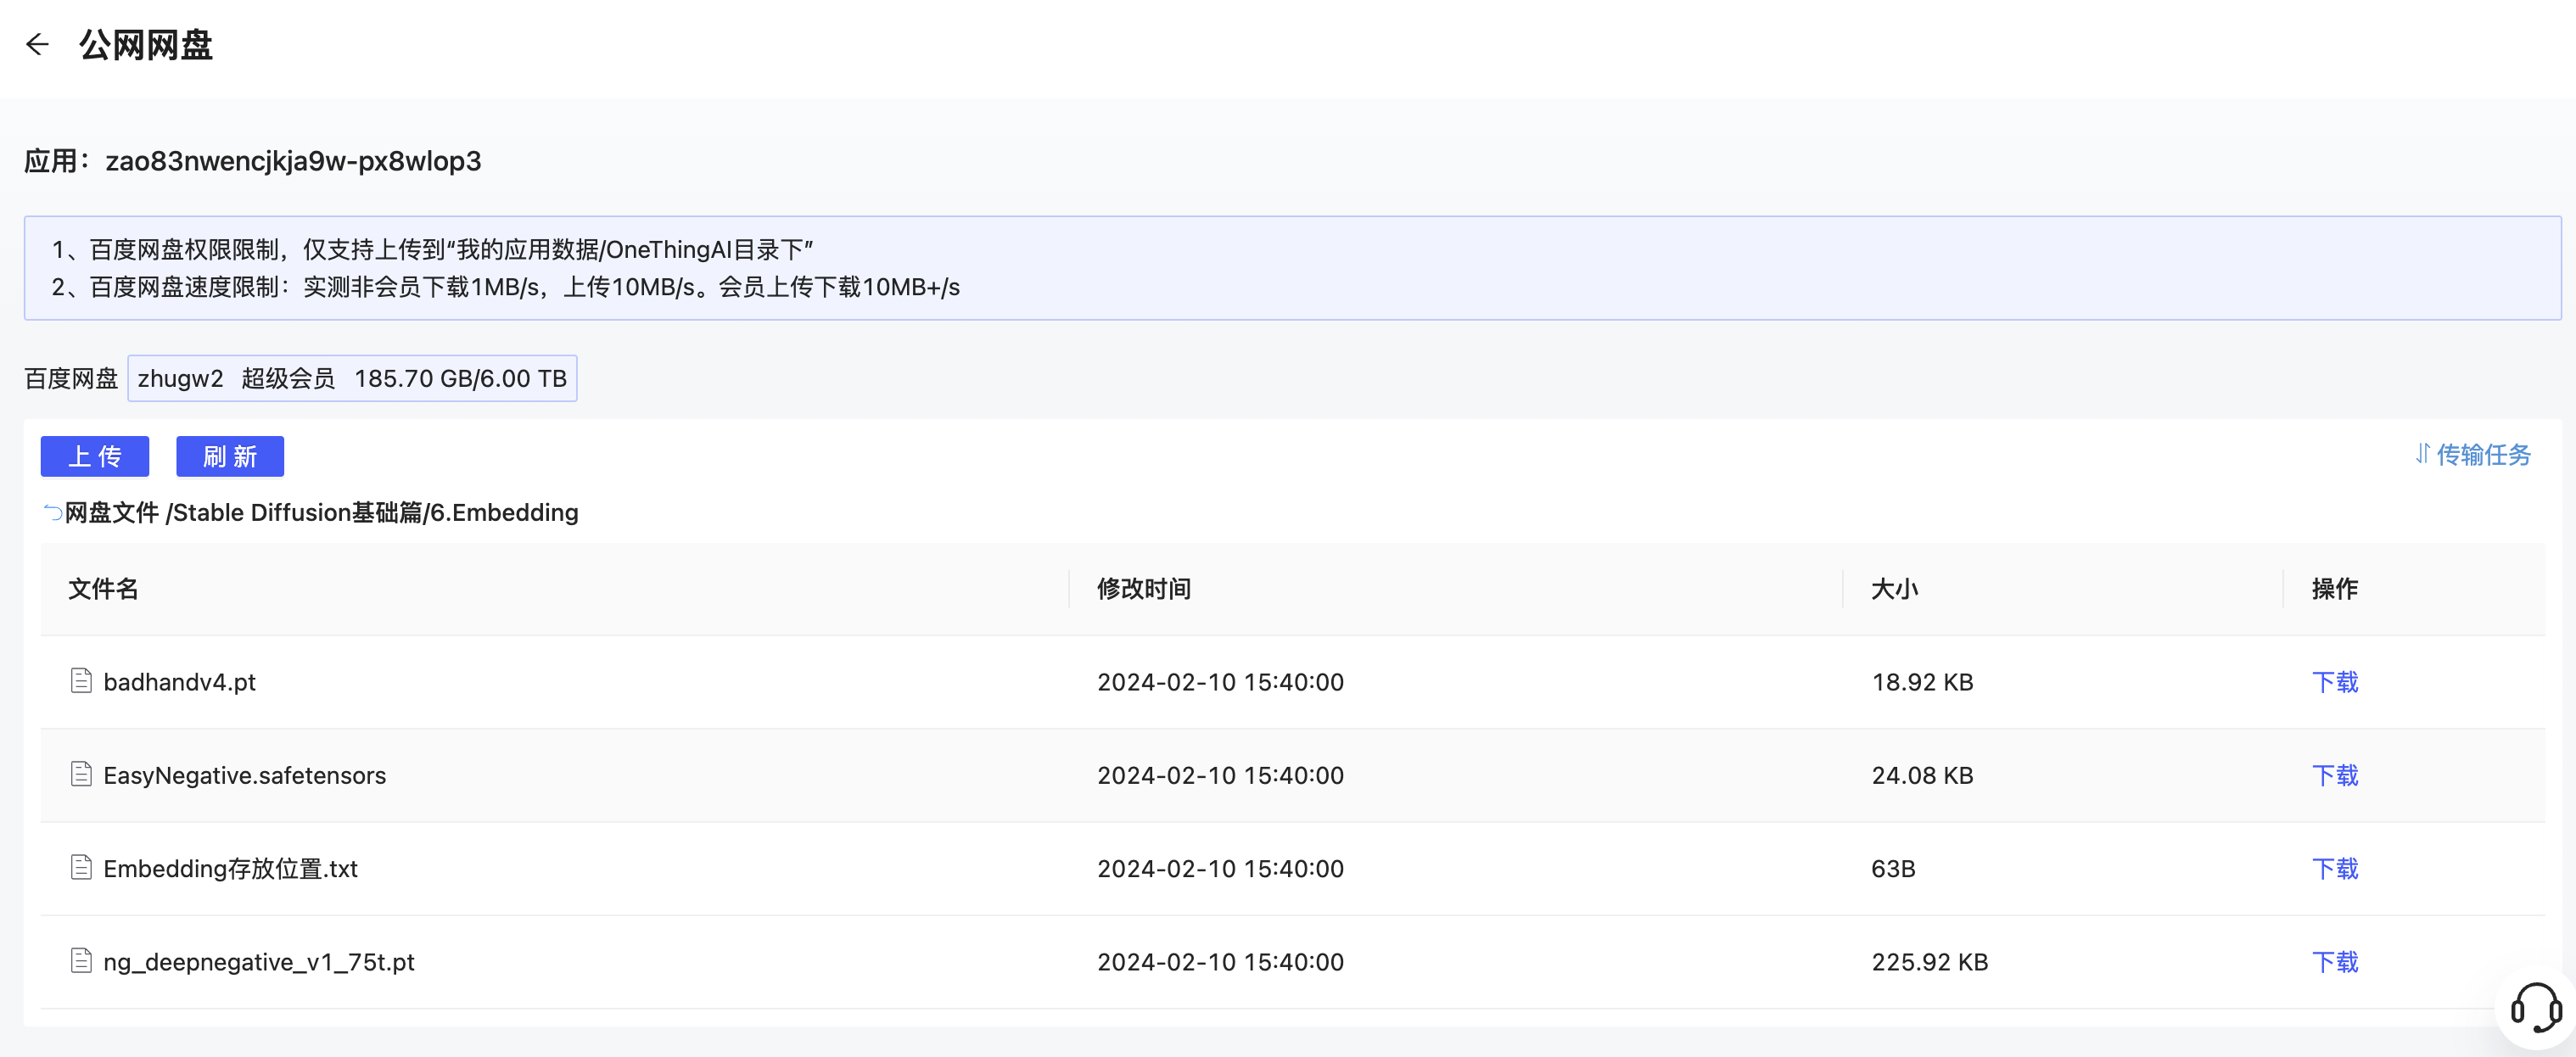
Task: Click the back arrow beside 公网网盘
Action: [37, 44]
